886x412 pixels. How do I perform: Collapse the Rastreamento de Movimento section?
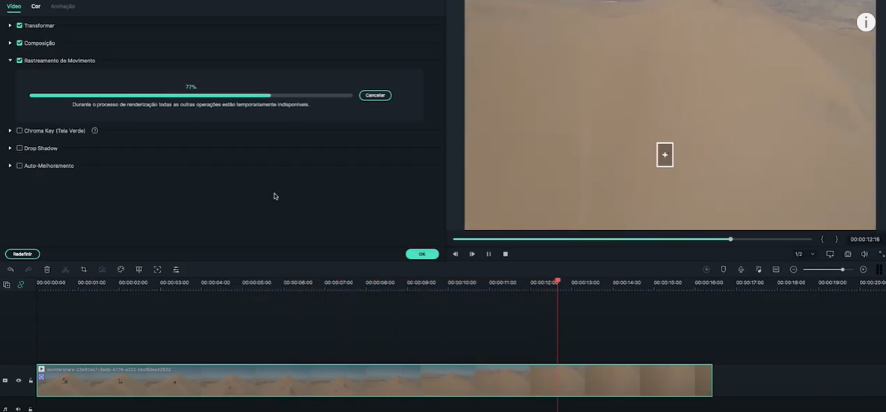10,61
